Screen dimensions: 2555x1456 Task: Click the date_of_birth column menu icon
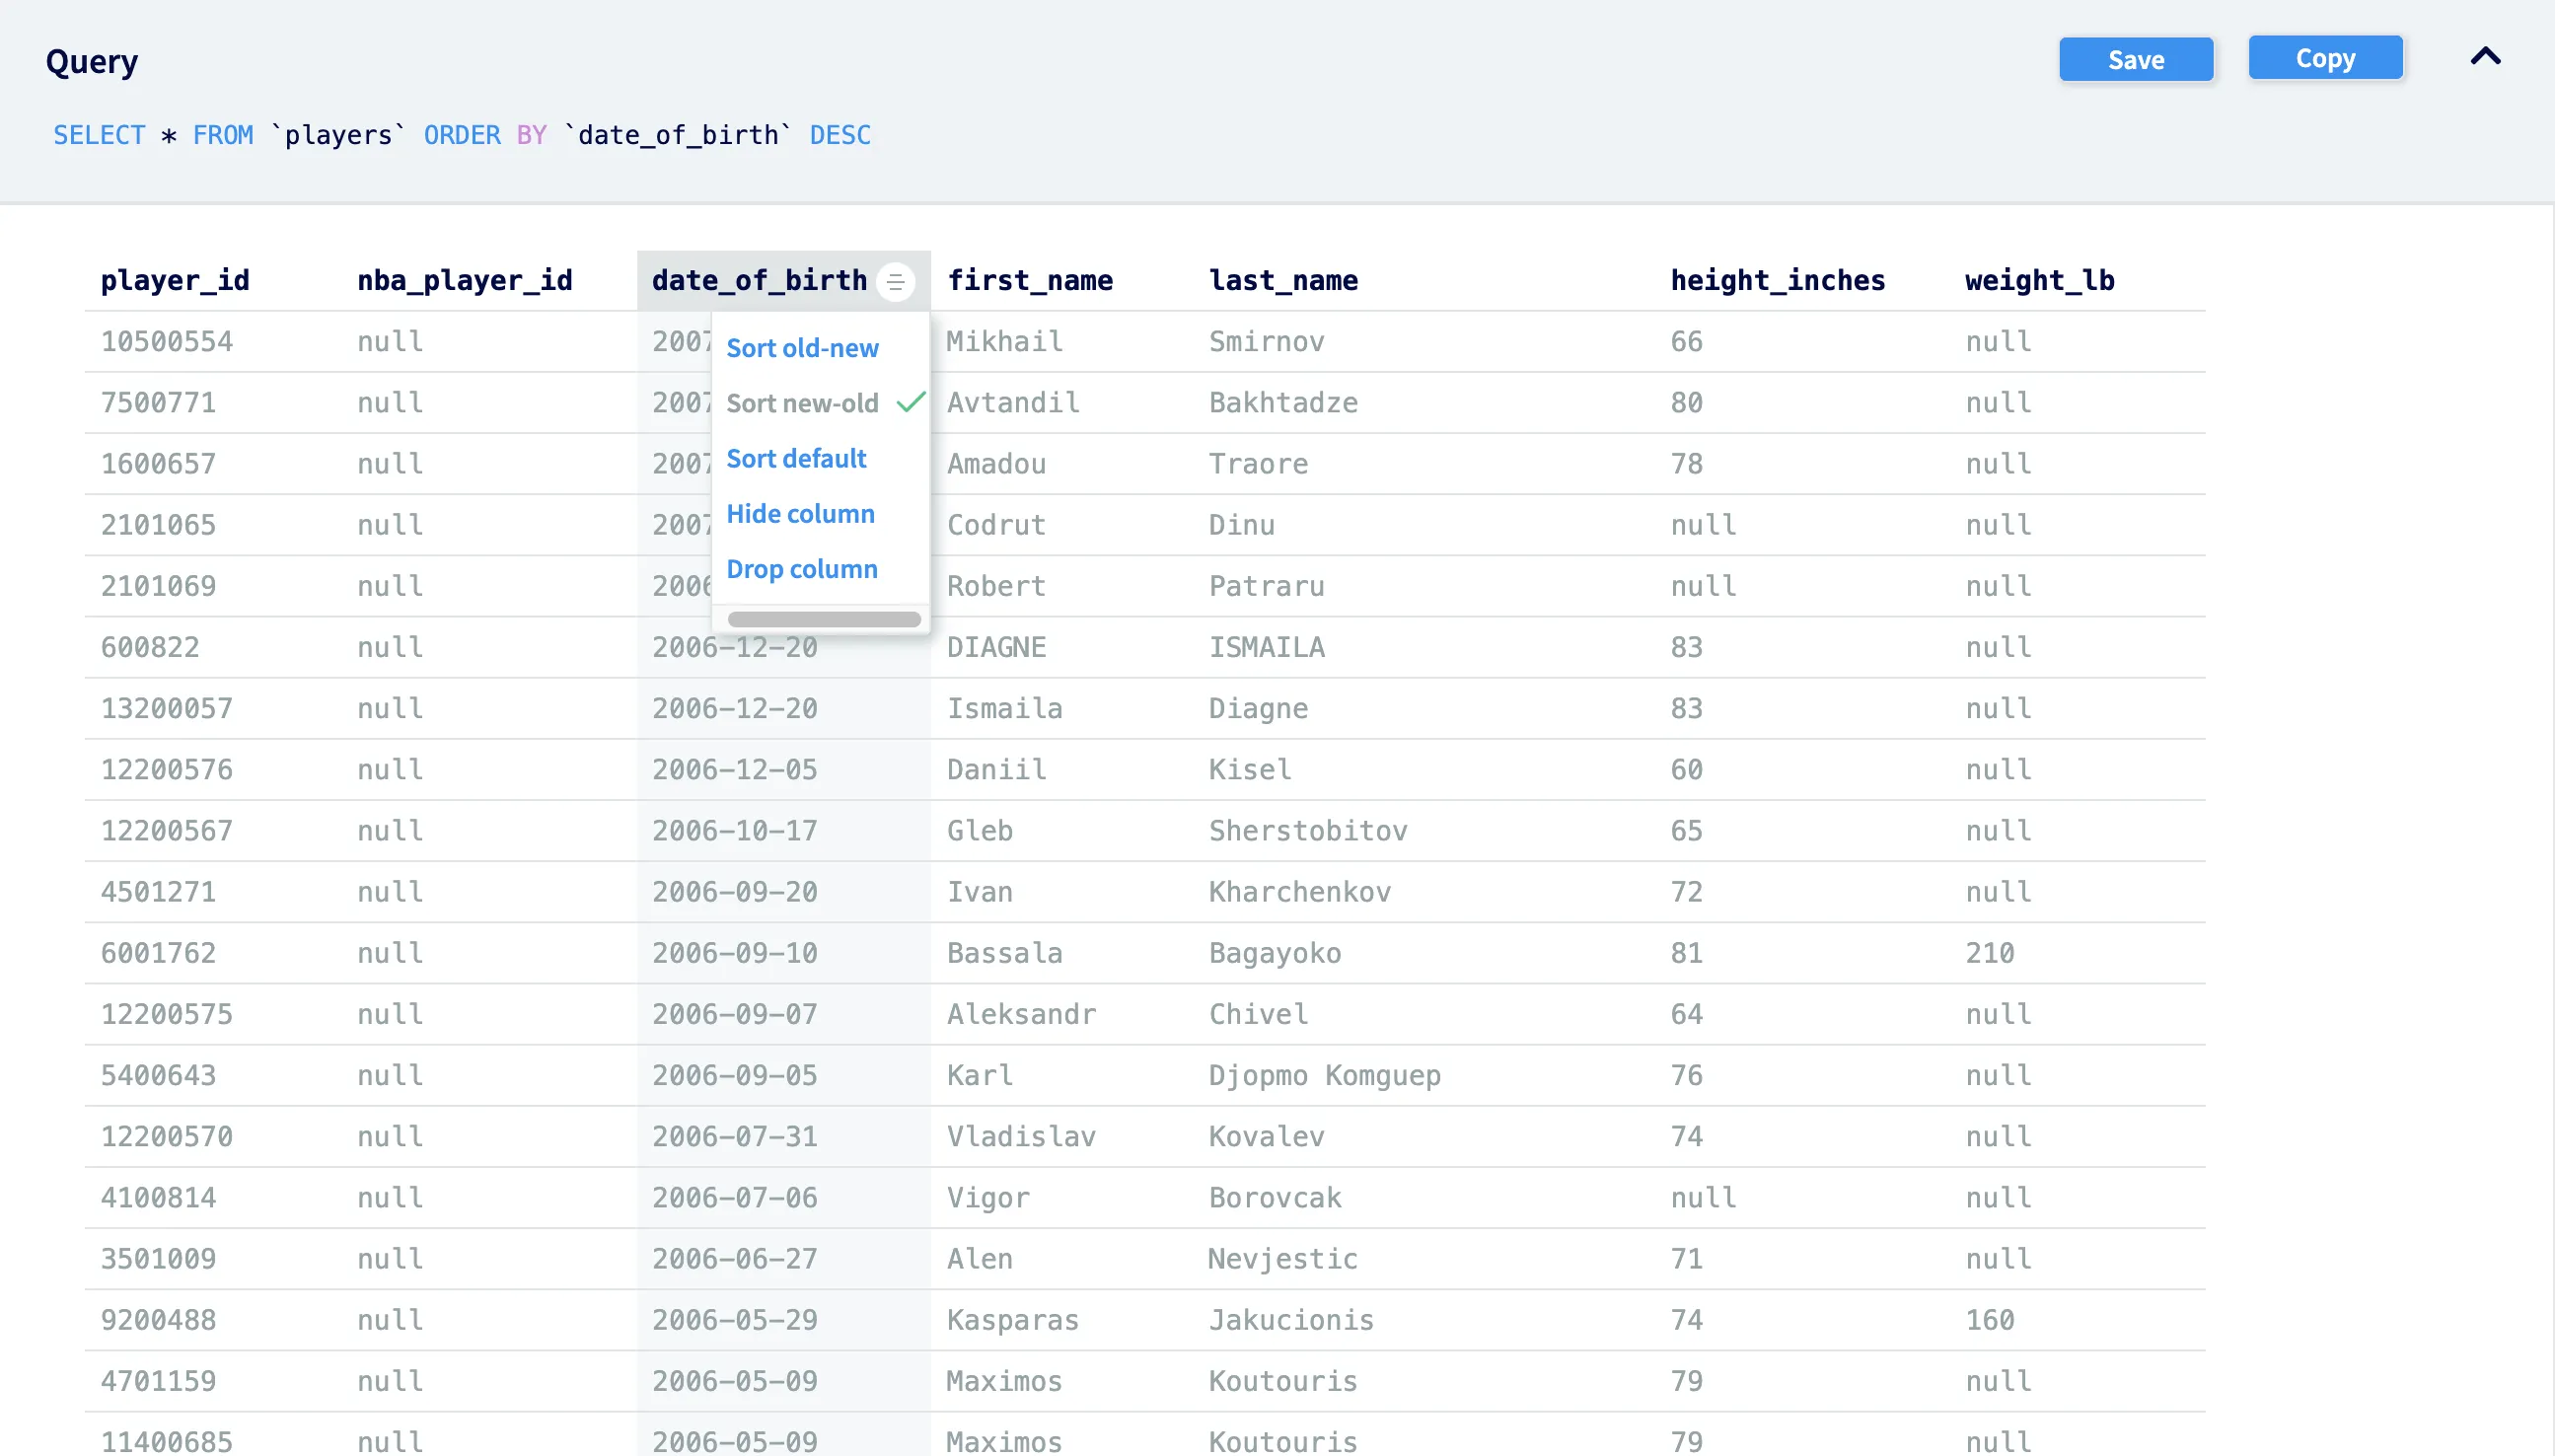(x=895, y=281)
